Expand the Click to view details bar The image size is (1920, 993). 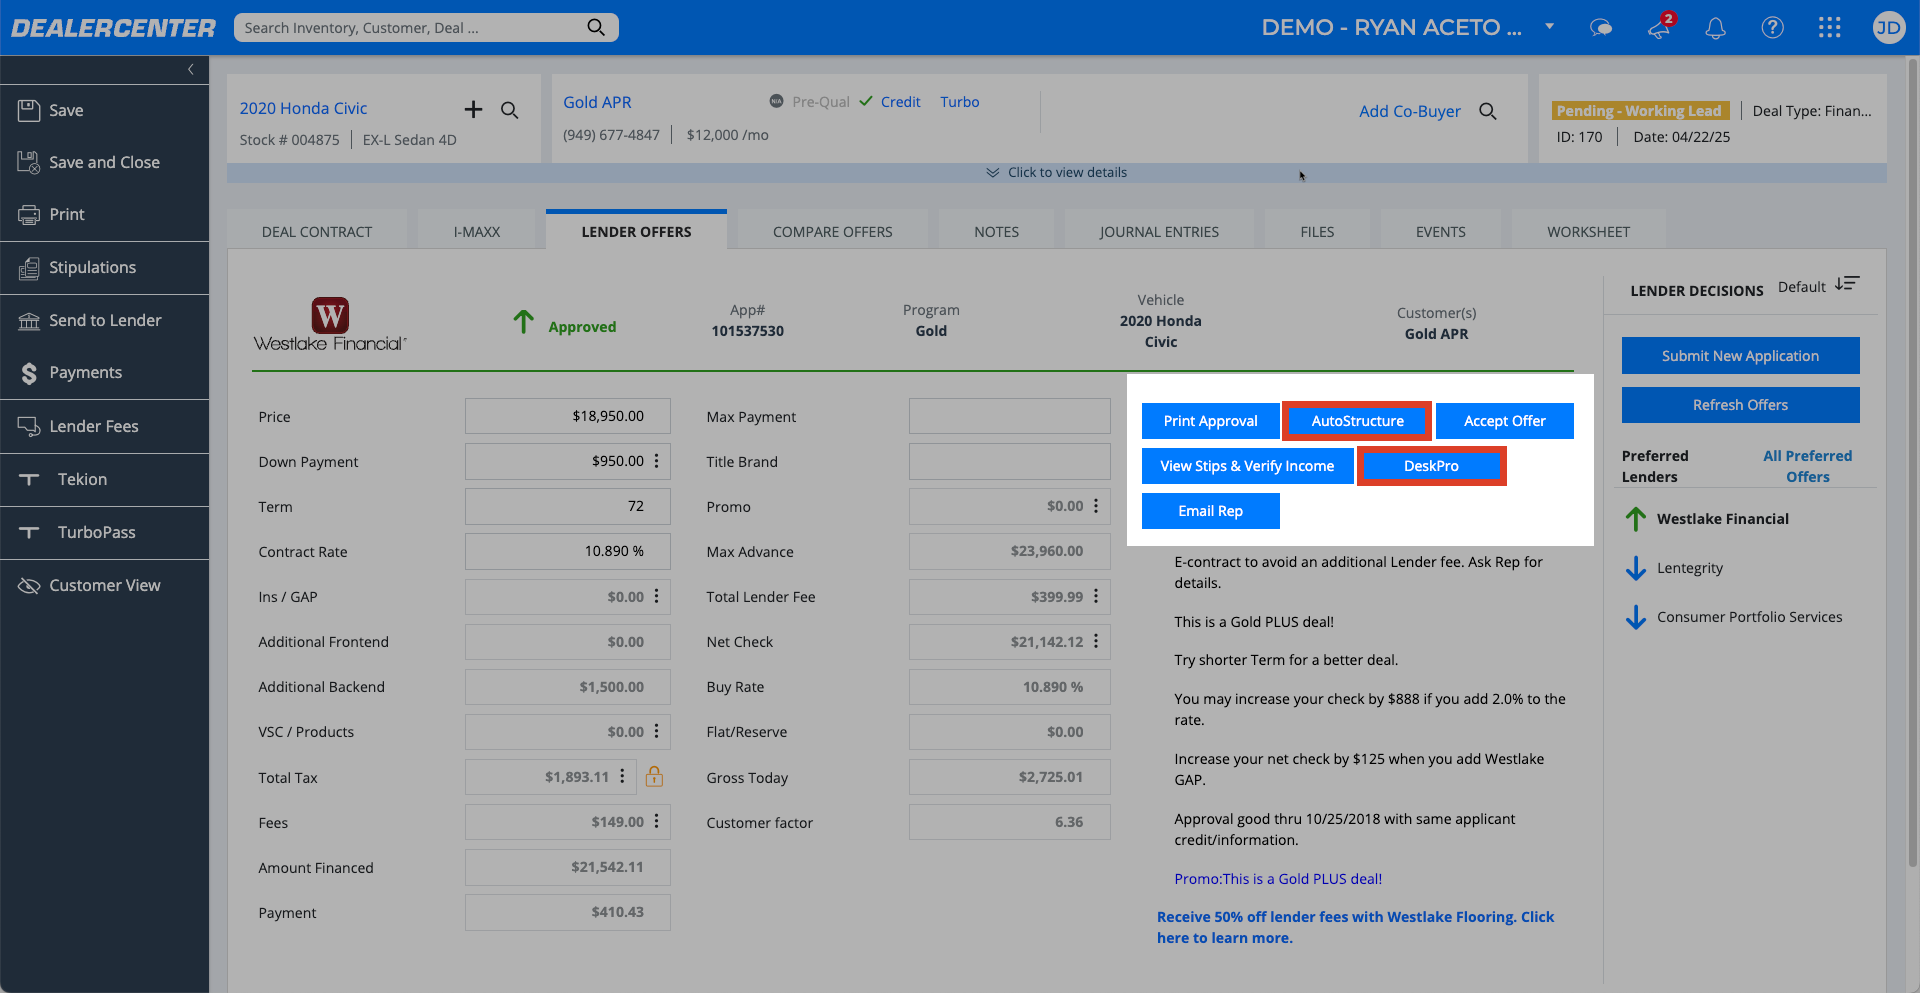(1057, 173)
